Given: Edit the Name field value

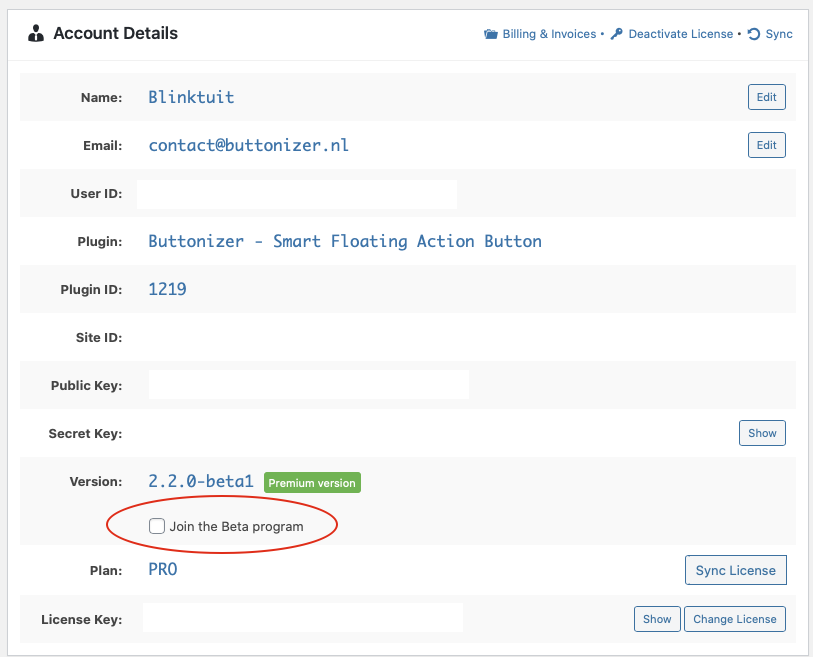Looking at the screenshot, I should click(766, 97).
